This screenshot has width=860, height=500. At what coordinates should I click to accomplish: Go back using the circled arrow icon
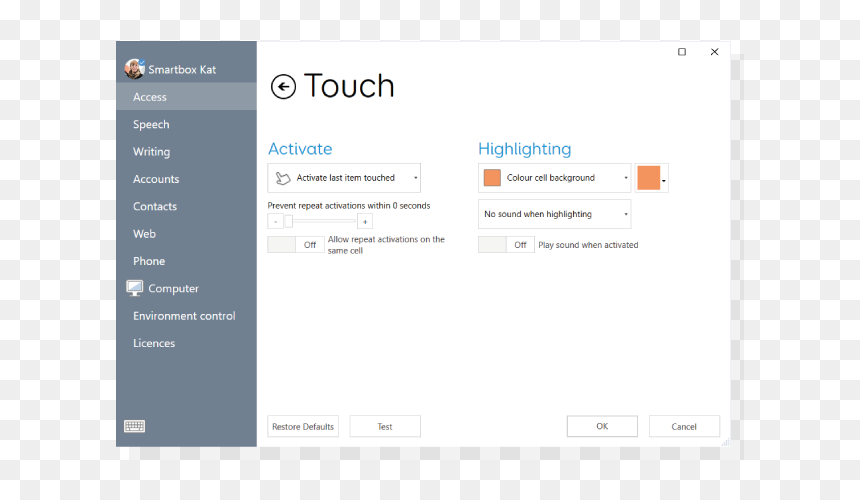[x=283, y=87]
